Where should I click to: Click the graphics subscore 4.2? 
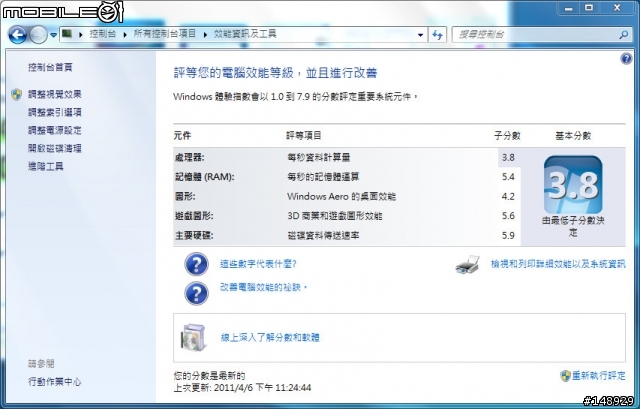[x=508, y=196]
